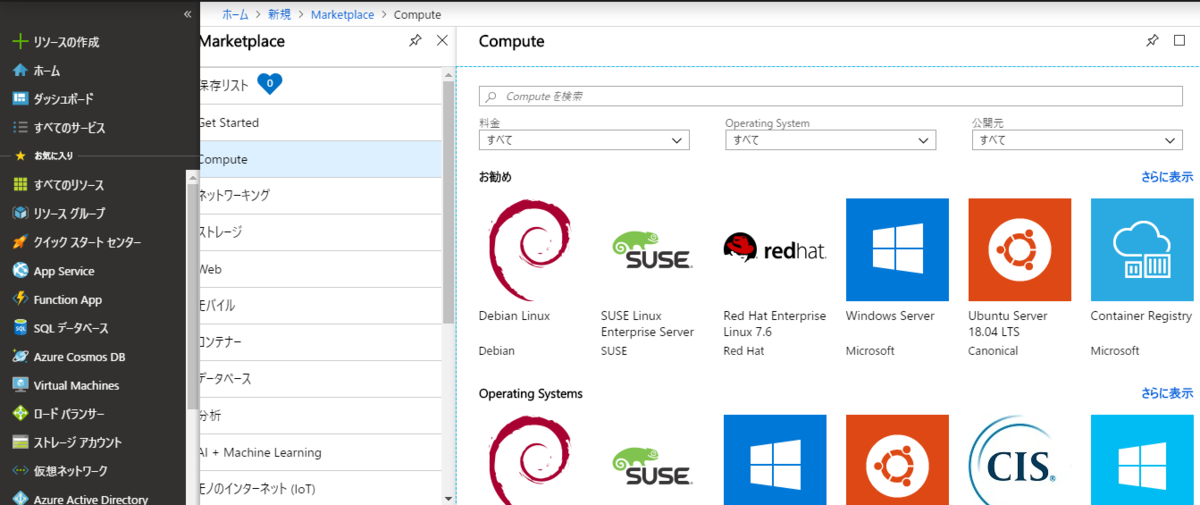Click the 仮想ネットワーク icon
The height and width of the screenshot is (505, 1200).
[x=19, y=470]
